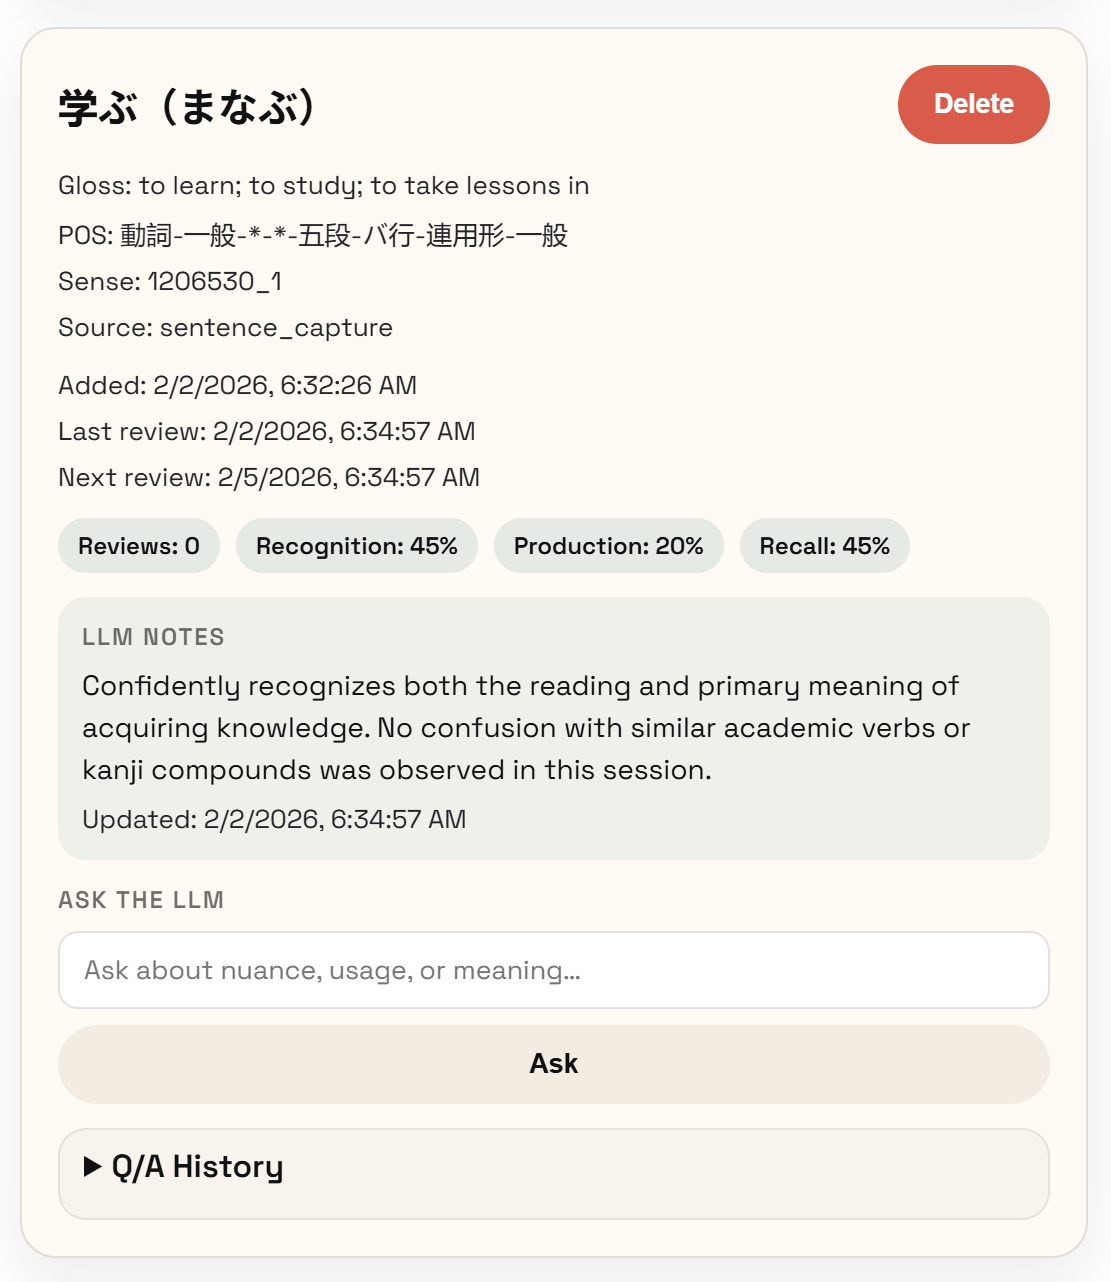Click the word title 学ぶ（まなぶ）
The width and height of the screenshot is (1111, 1282).
click(188, 104)
